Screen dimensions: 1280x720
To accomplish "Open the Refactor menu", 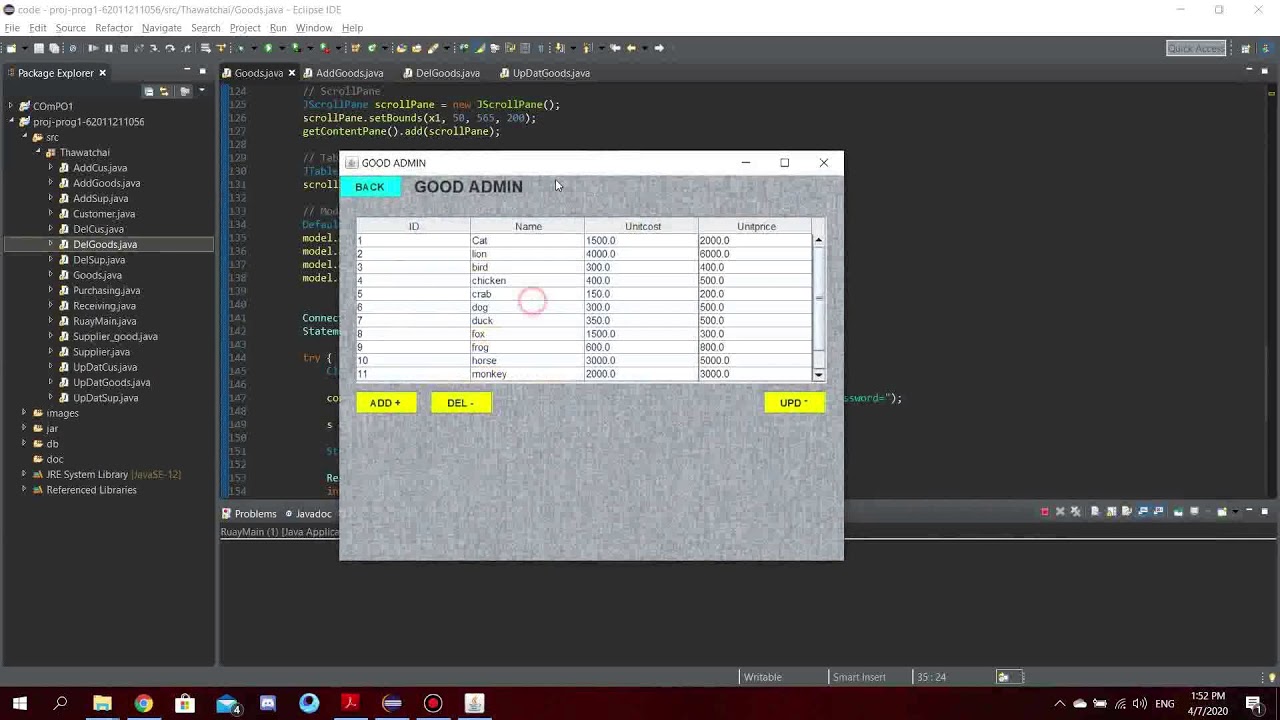I will (113, 28).
